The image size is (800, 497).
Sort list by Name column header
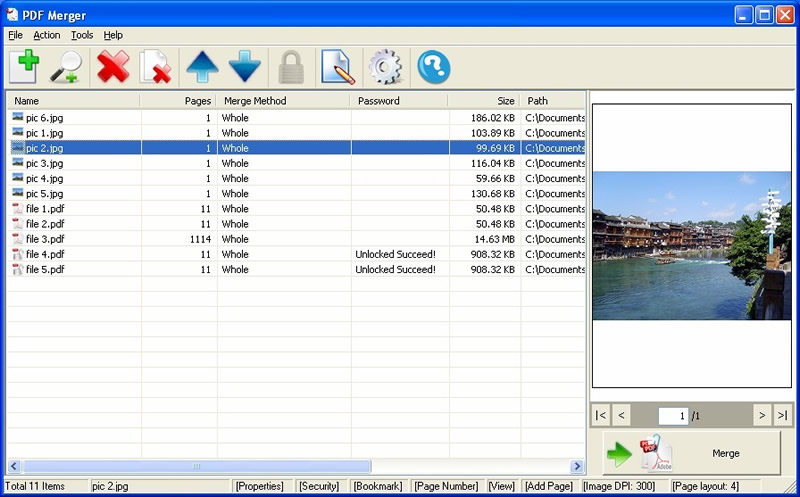tap(73, 101)
